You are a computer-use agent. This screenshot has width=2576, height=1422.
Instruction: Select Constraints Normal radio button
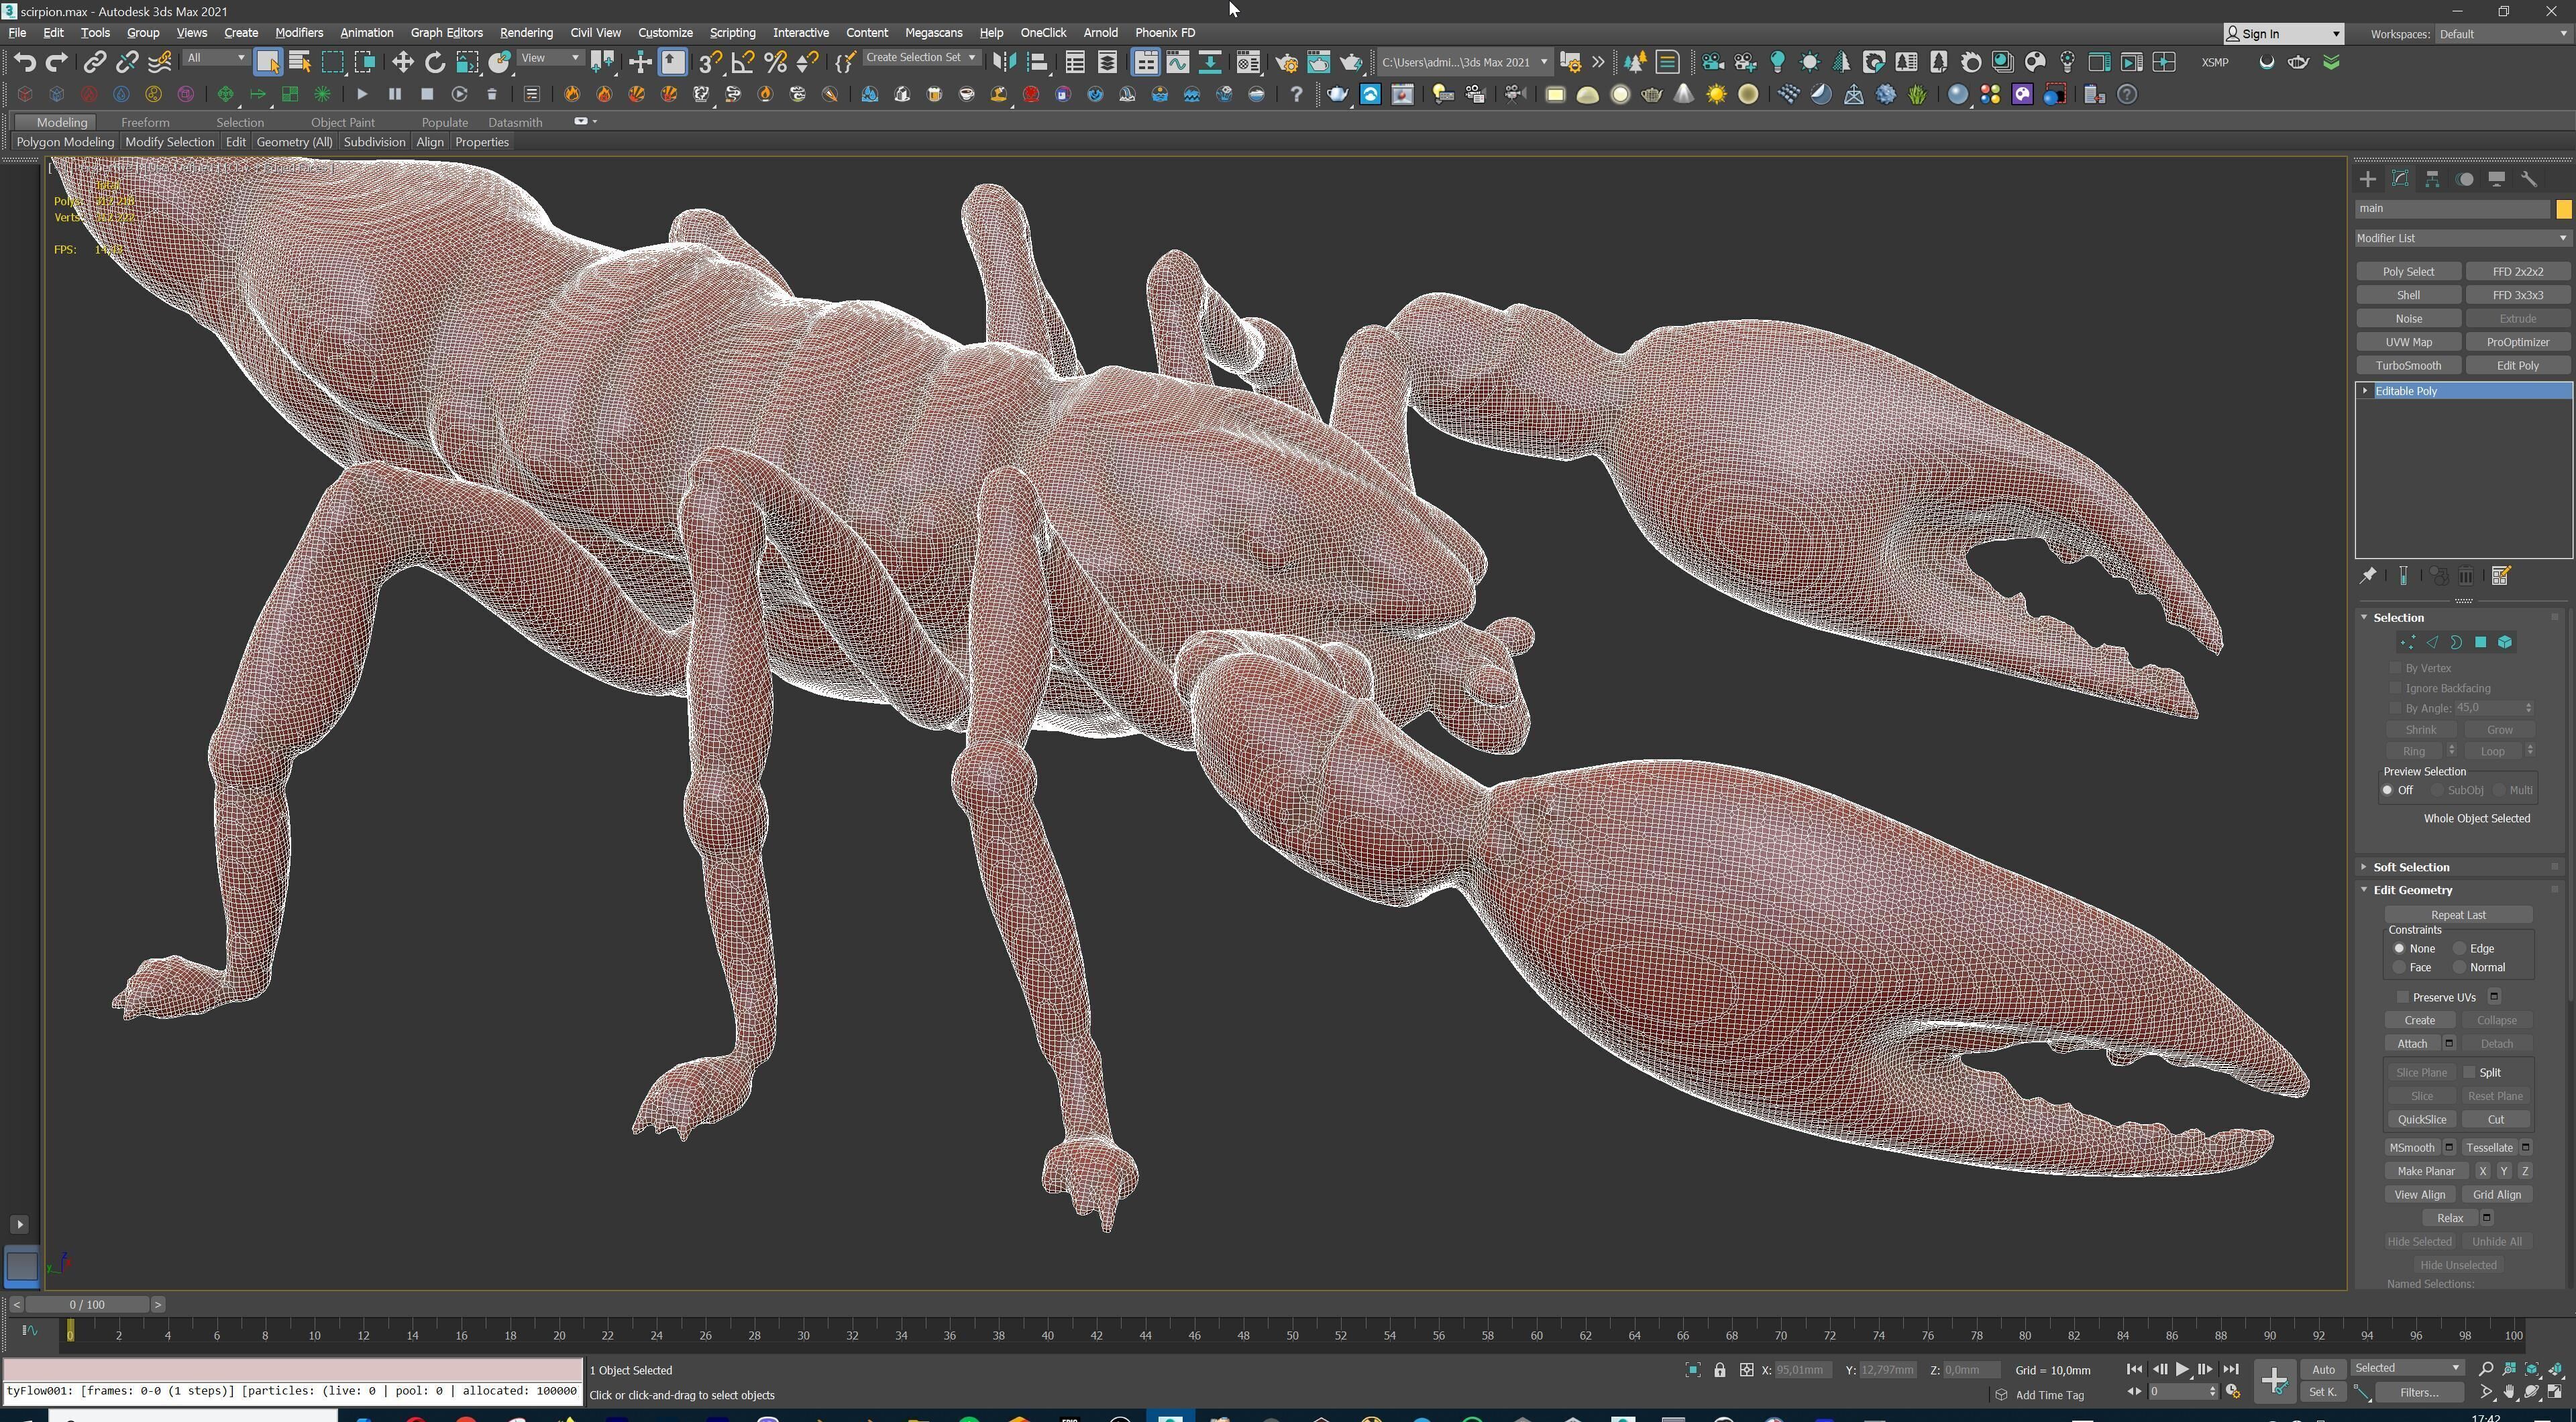(x=2459, y=967)
